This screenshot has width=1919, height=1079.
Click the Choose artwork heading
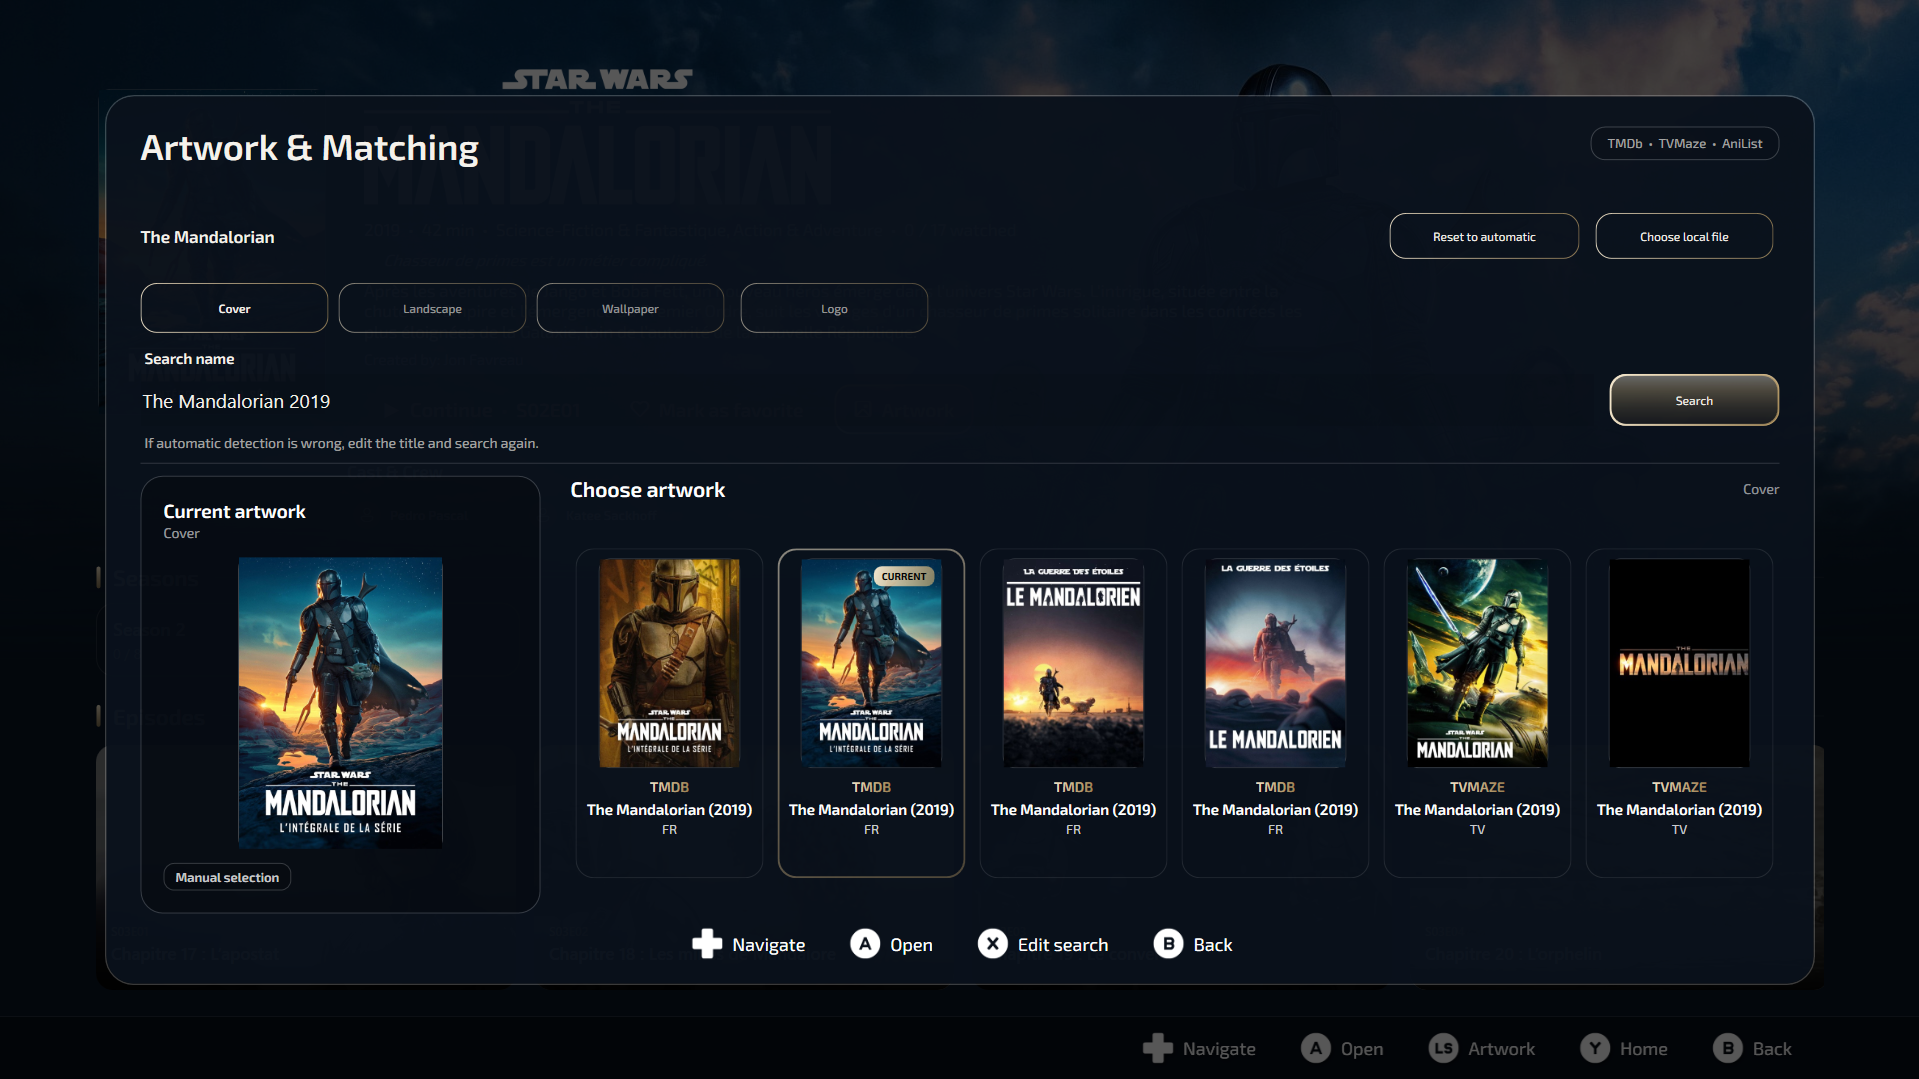click(648, 490)
